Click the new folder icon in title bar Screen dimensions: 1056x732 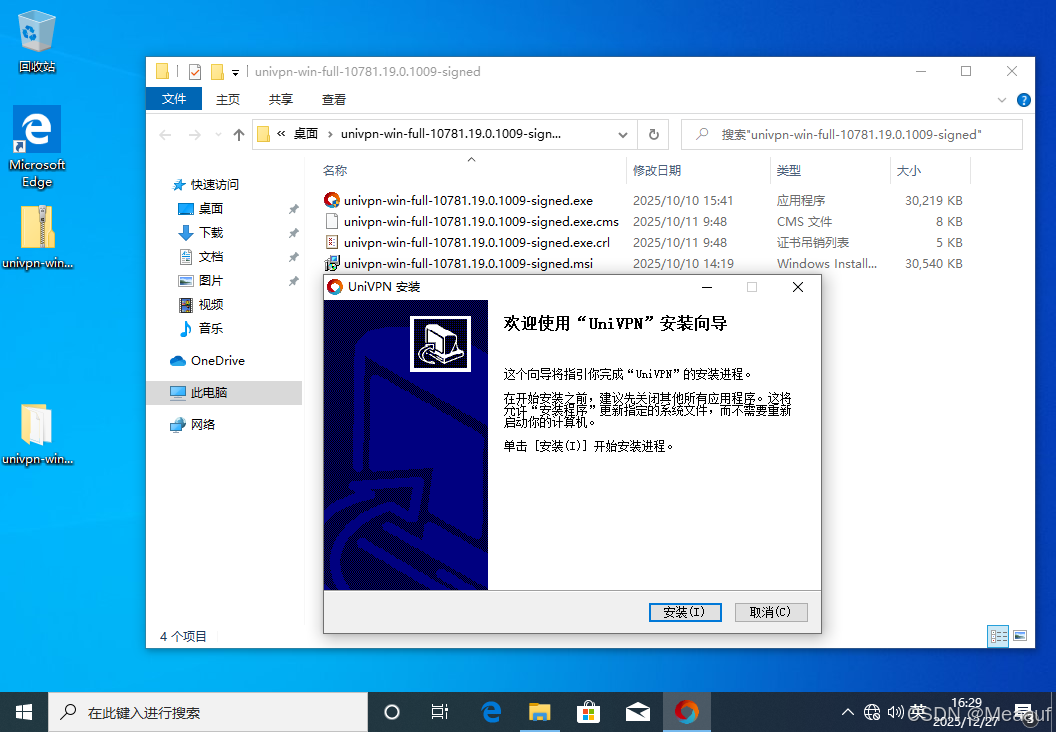click(x=217, y=71)
